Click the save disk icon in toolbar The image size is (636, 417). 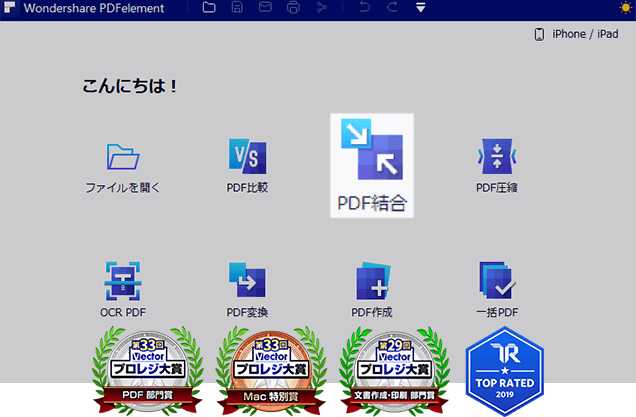click(237, 7)
